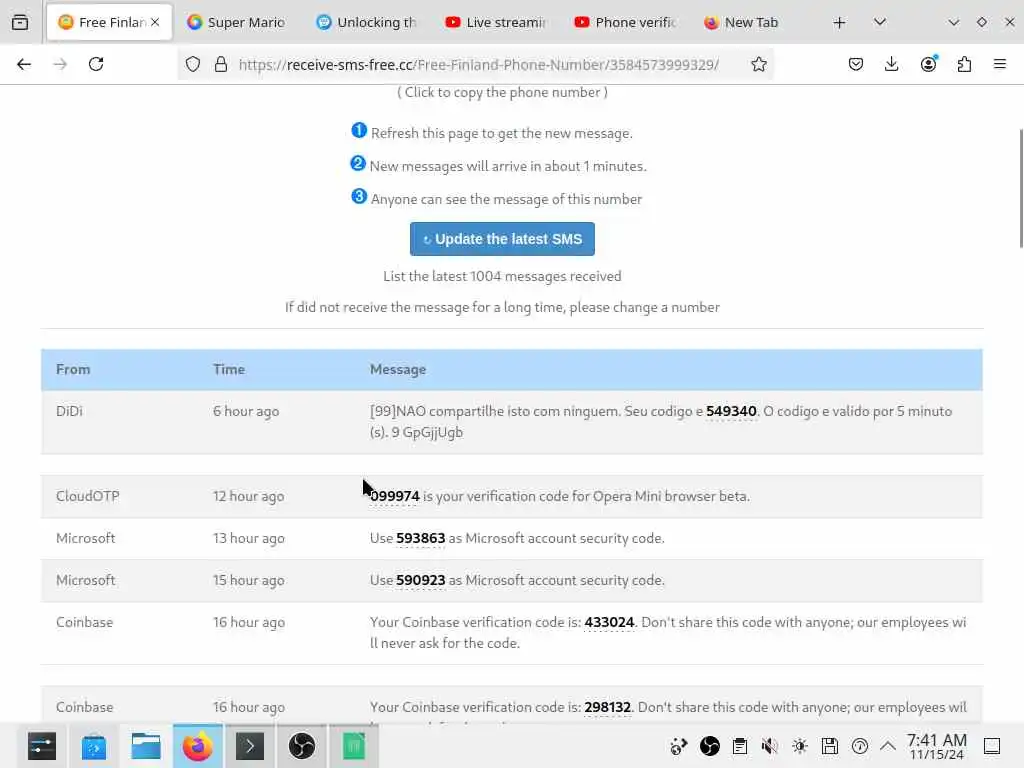Click the forward navigation arrow
Screen dimensions: 1024x768
(60, 64)
